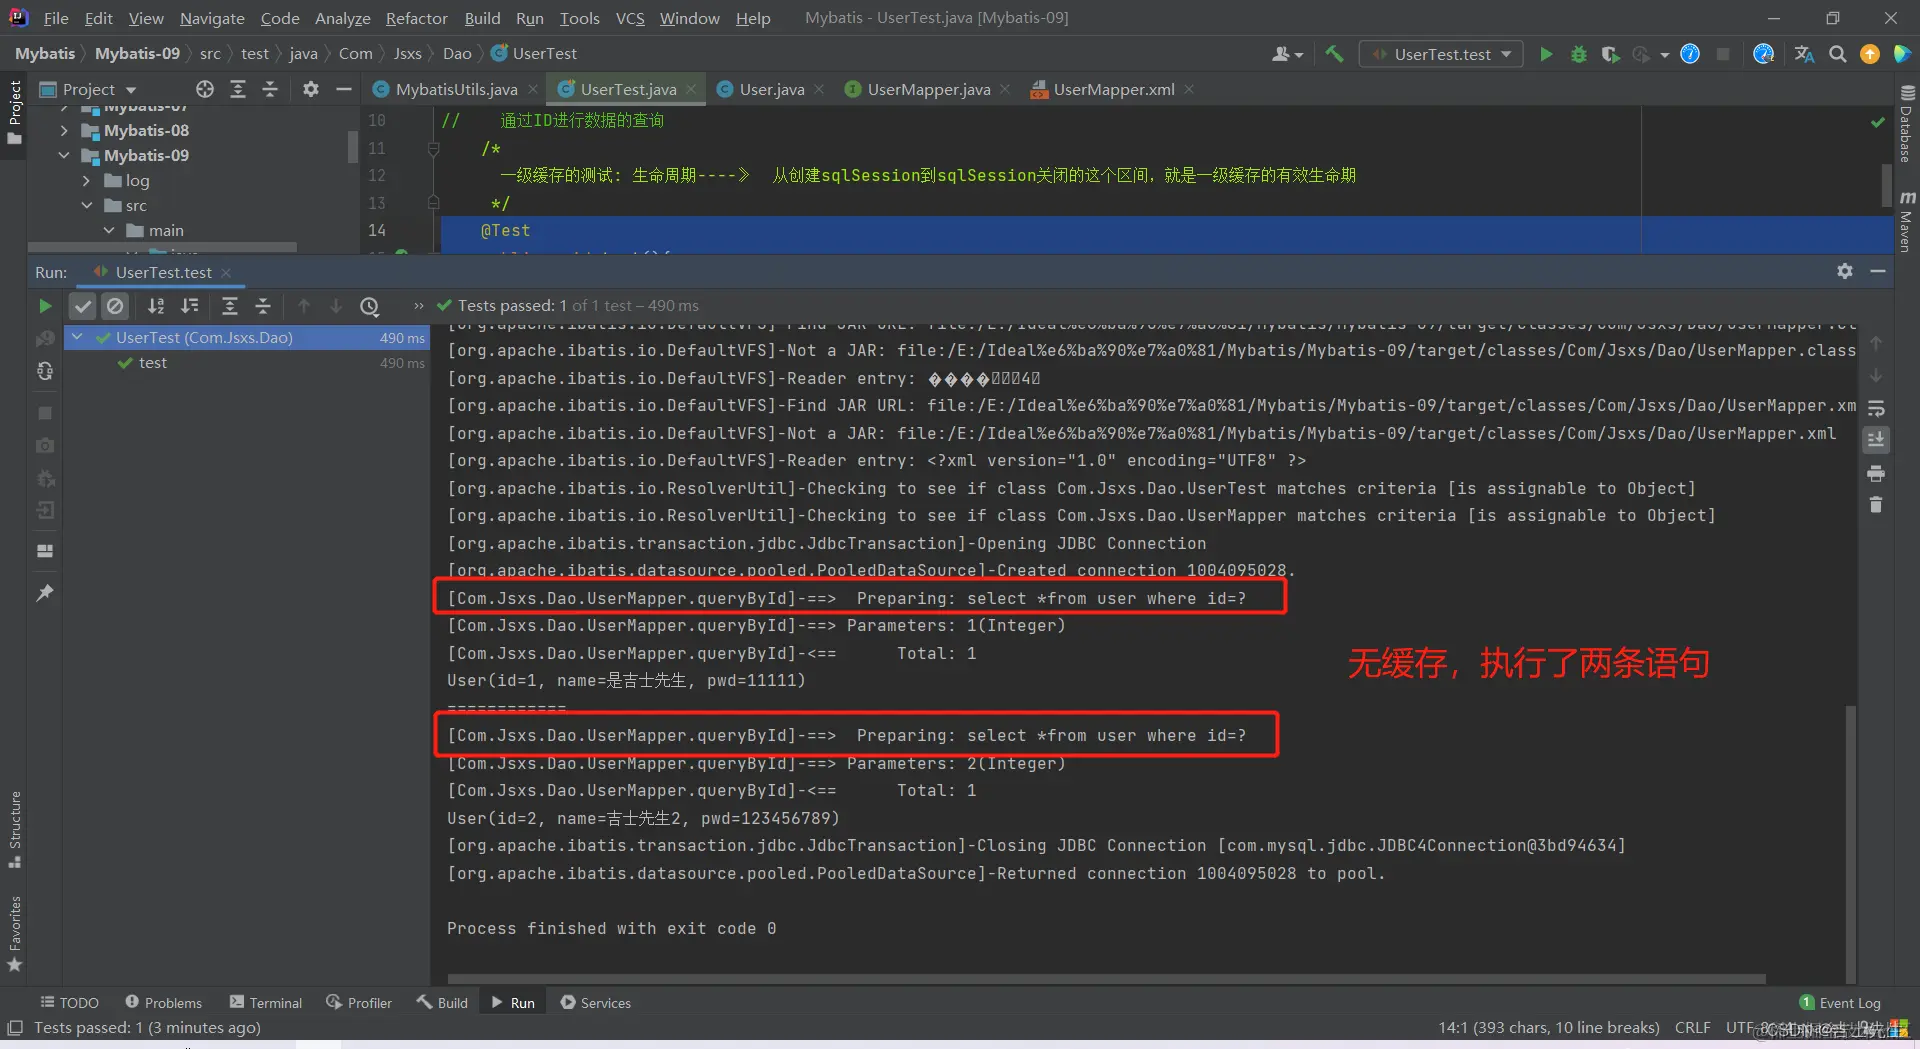
Task: Switch to User.java editor tab
Action: [x=761, y=89]
